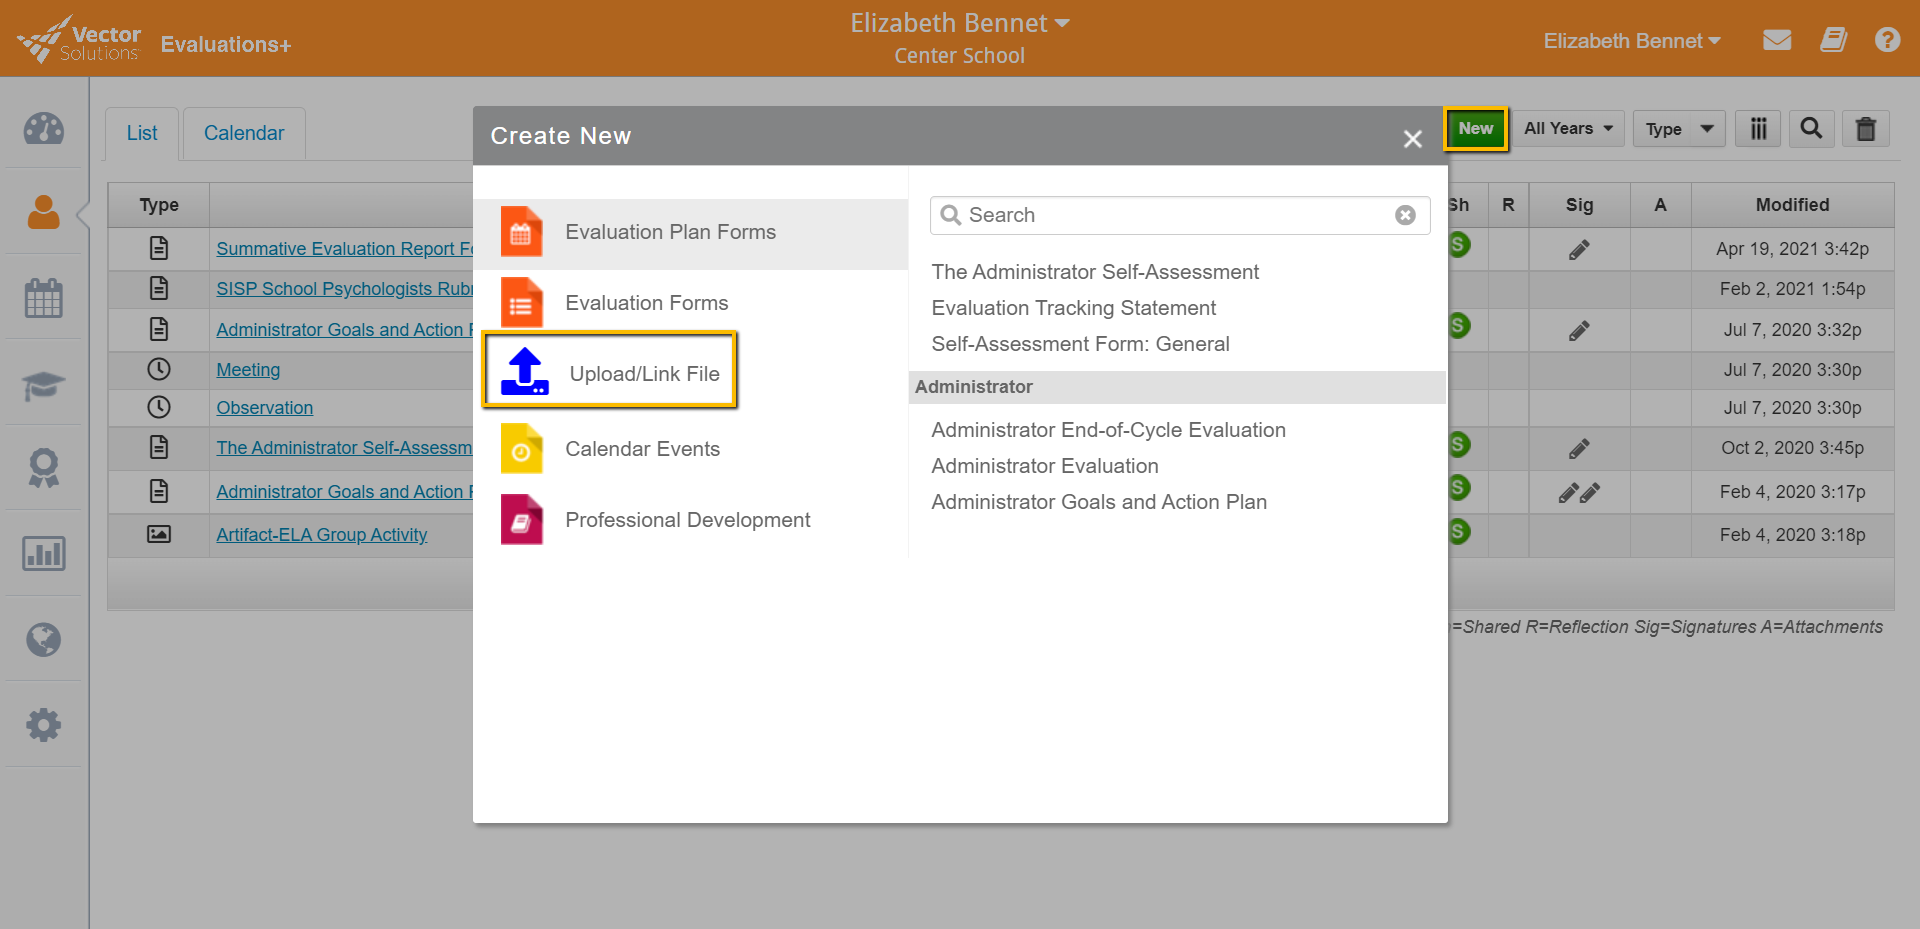The image size is (1920, 929).
Task: Click the magnifier search toolbar button
Action: (1811, 129)
